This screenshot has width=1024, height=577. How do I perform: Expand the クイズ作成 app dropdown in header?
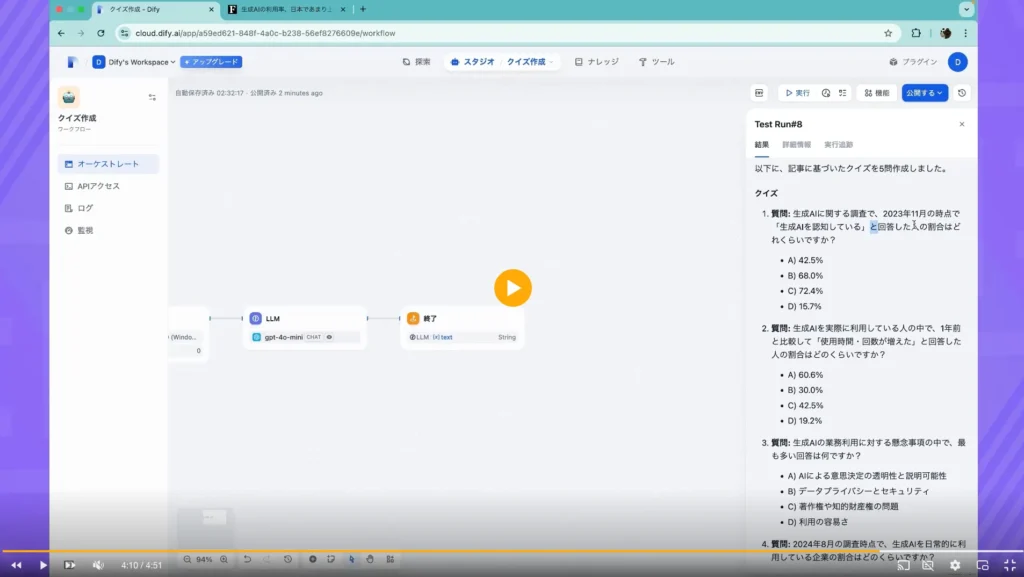[530, 62]
